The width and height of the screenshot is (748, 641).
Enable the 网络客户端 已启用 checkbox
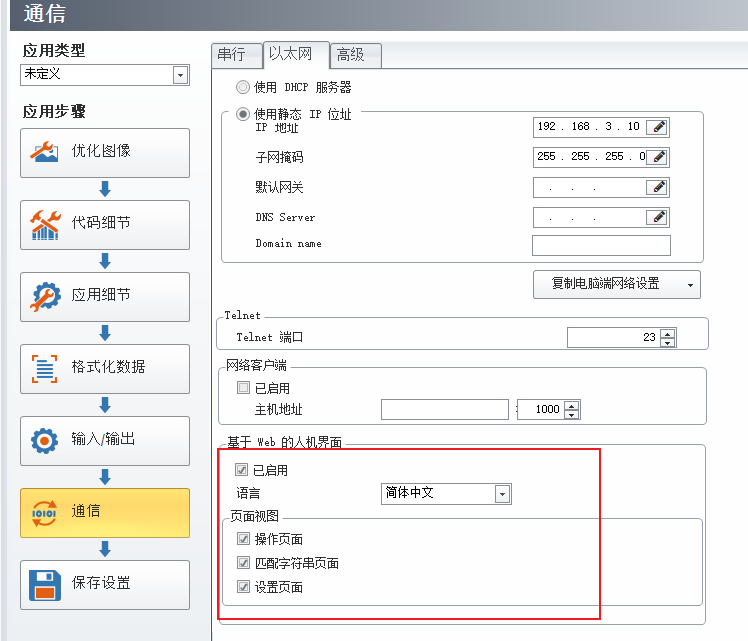pyautogui.click(x=243, y=388)
